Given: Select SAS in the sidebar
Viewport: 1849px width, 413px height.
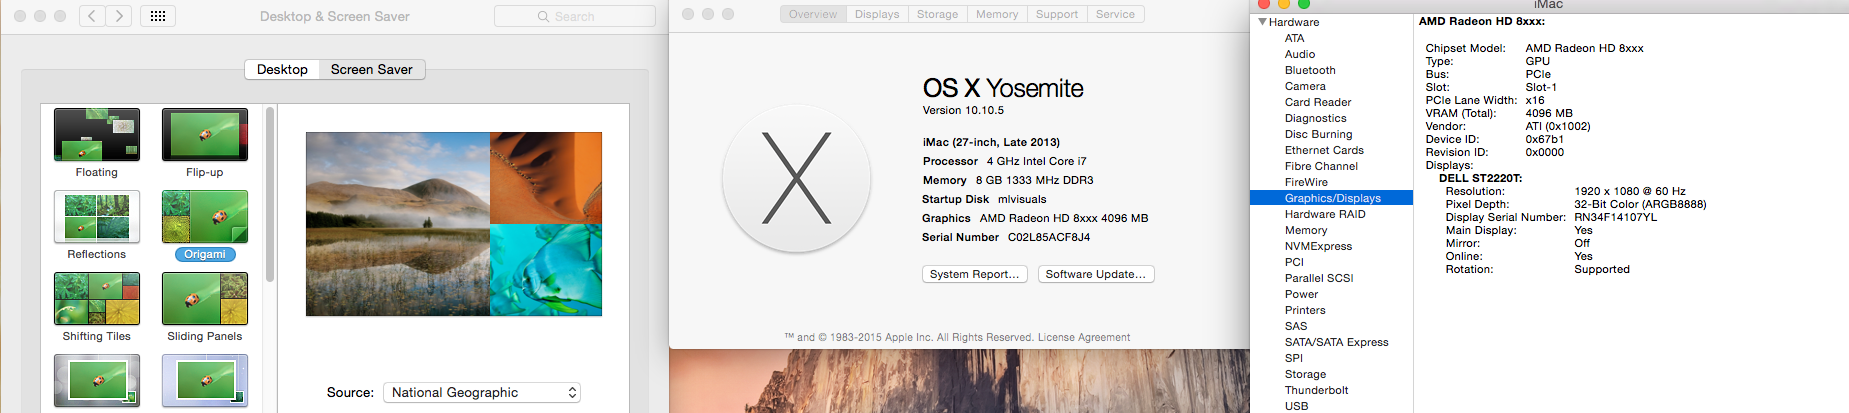Looking at the screenshot, I should [x=1296, y=326].
